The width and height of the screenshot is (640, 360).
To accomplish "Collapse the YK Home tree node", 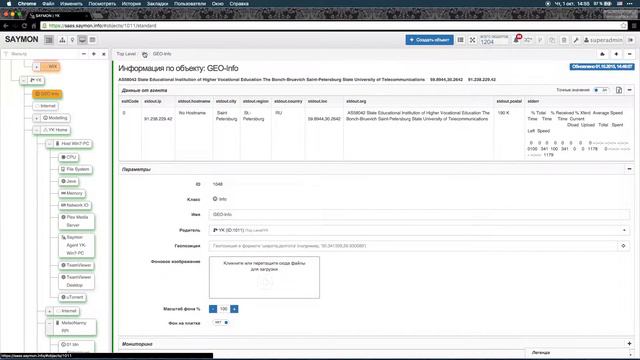I will pos(36,130).
